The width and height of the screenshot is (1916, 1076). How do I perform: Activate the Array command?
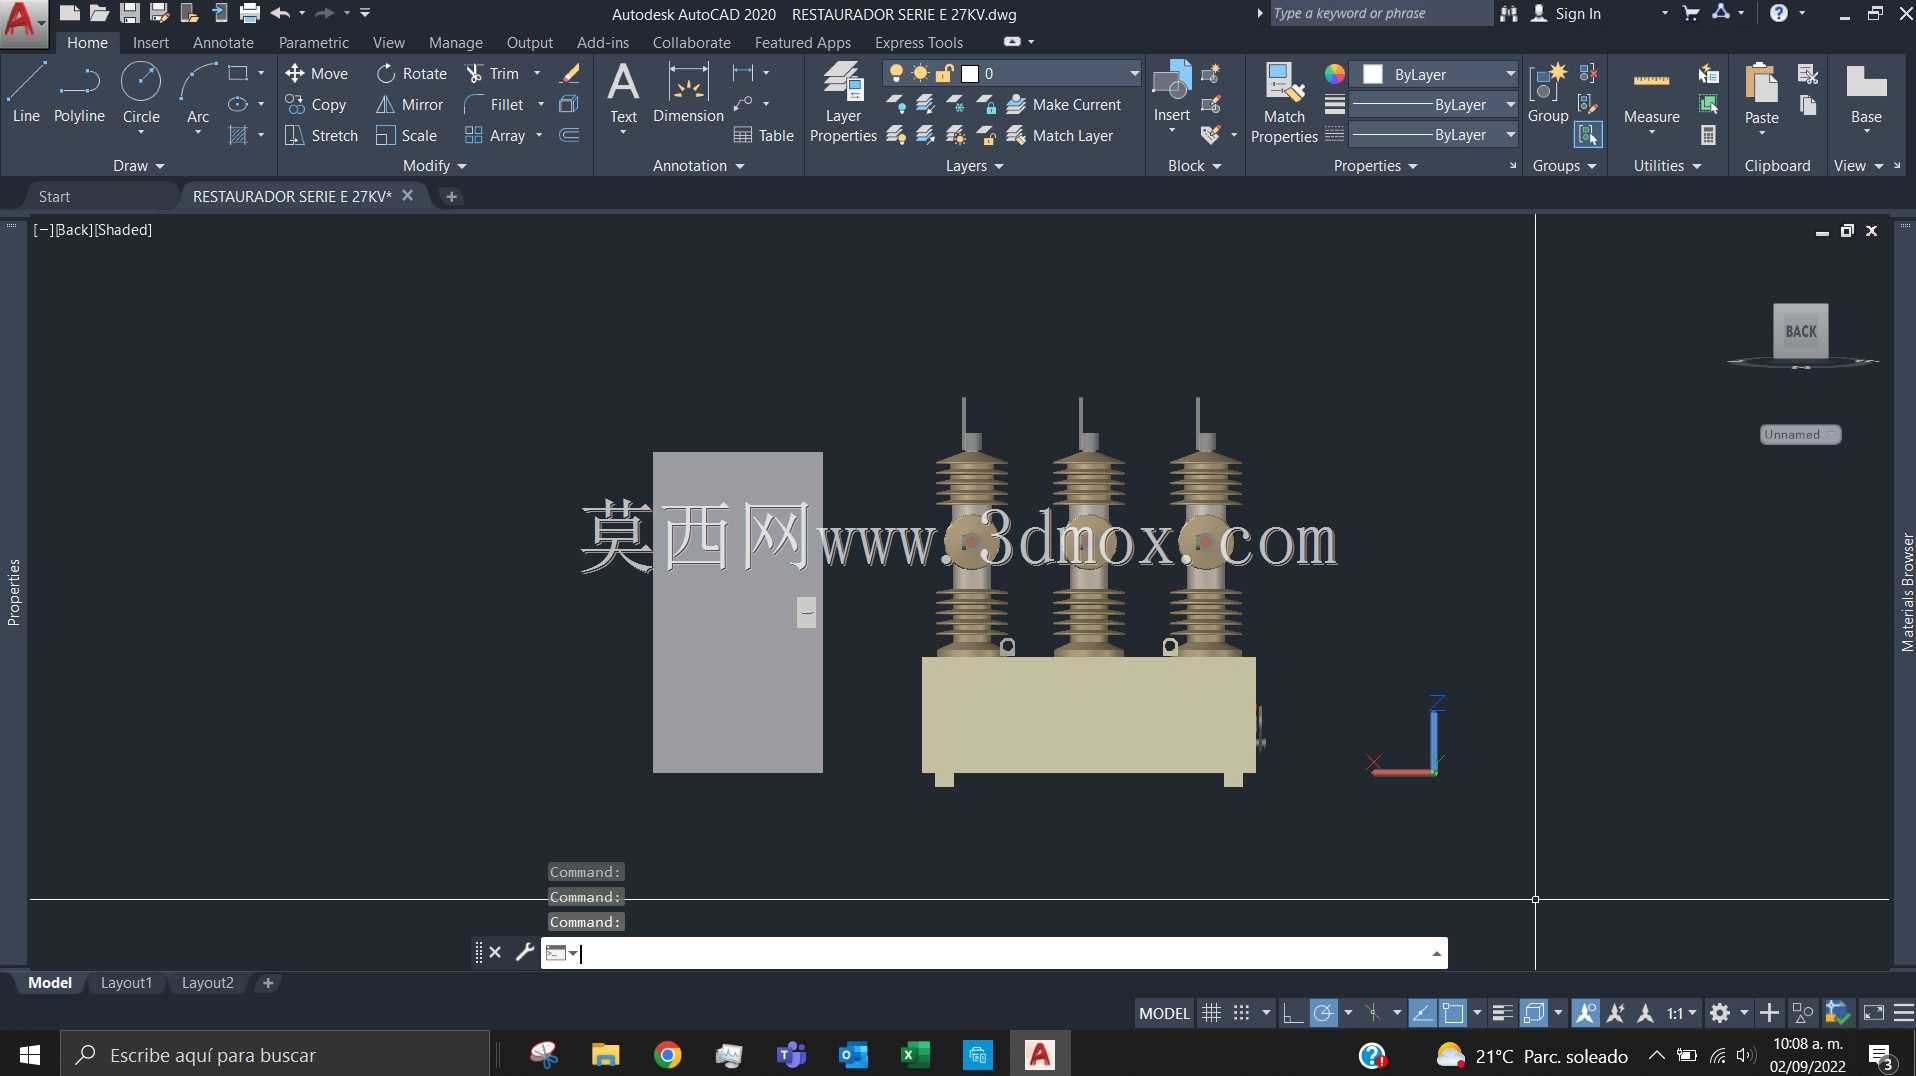tap(495, 135)
